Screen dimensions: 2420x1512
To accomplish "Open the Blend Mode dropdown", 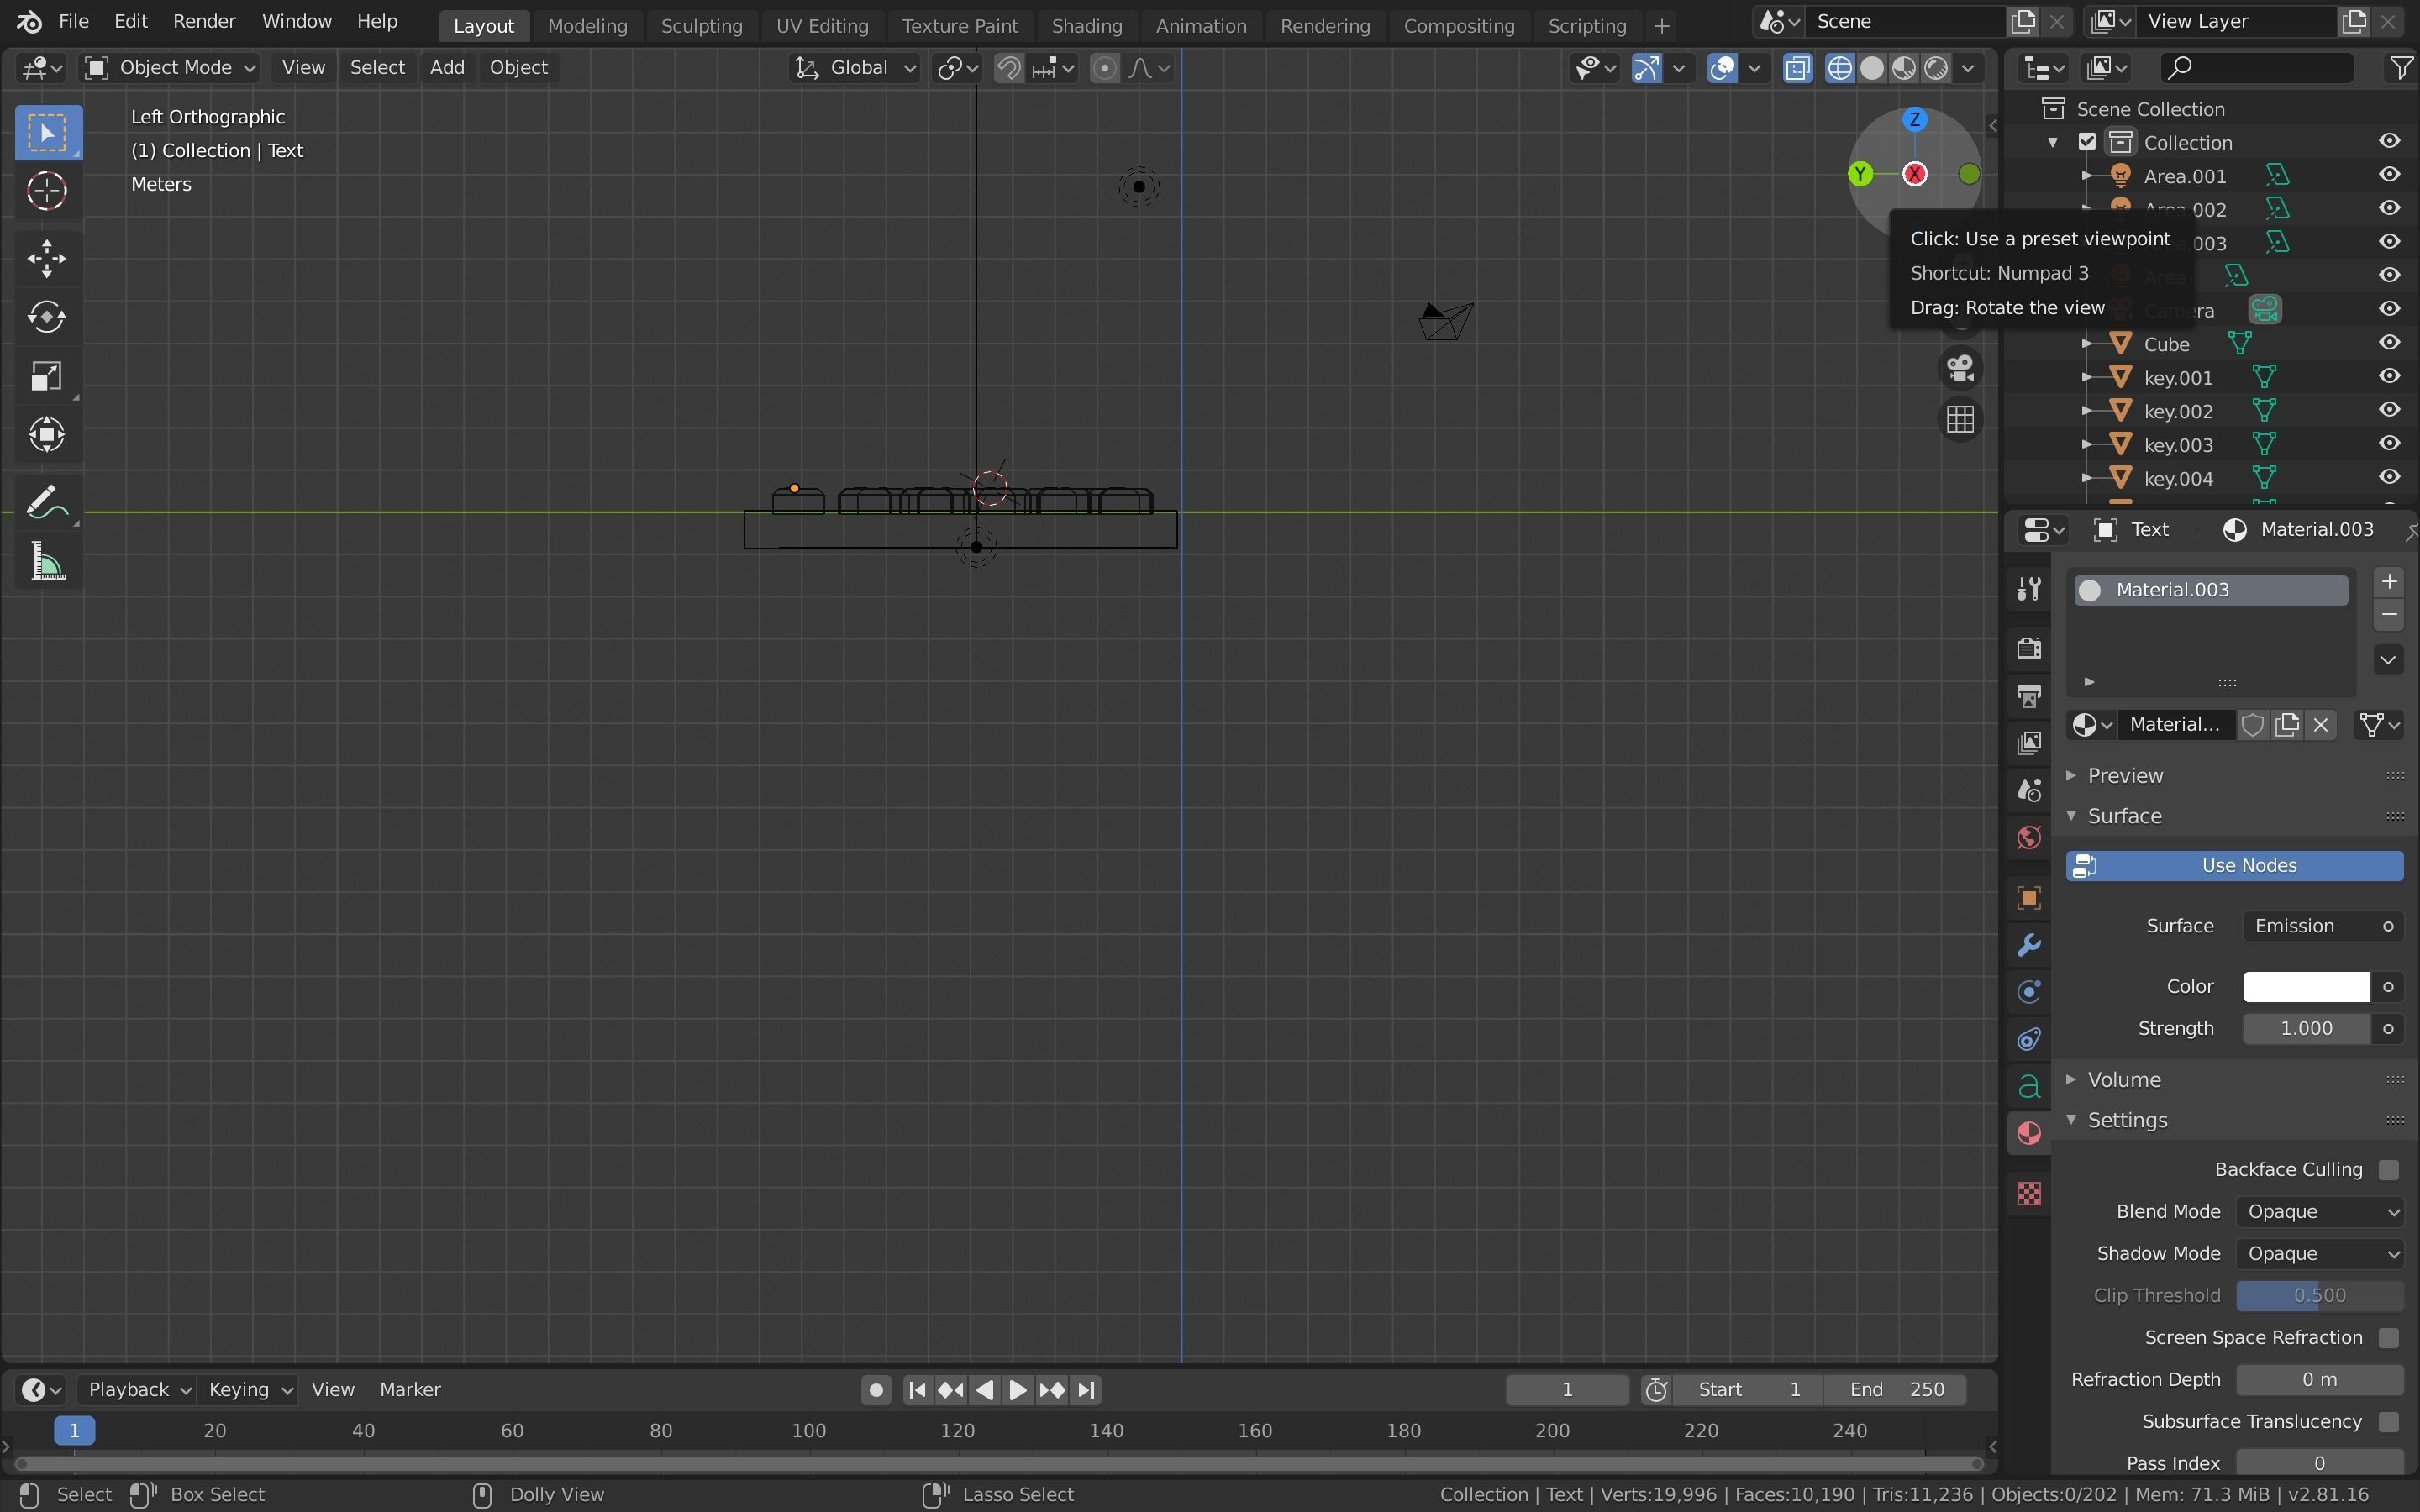I will tap(2319, 1211).
